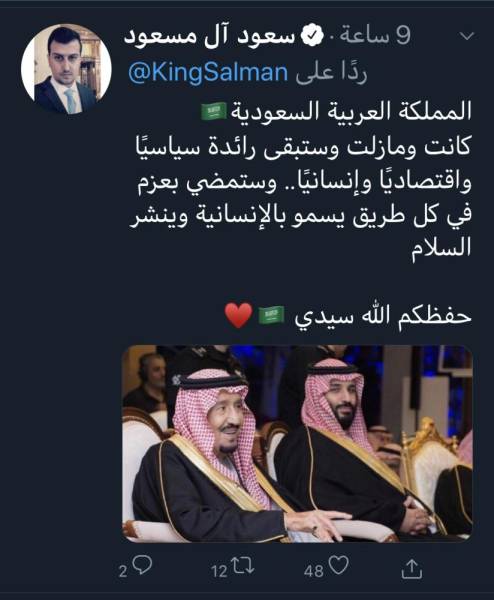This screenshot has height=600, width=494.
Task: Click the ردًا على reply label
Action: click(331, 73)
